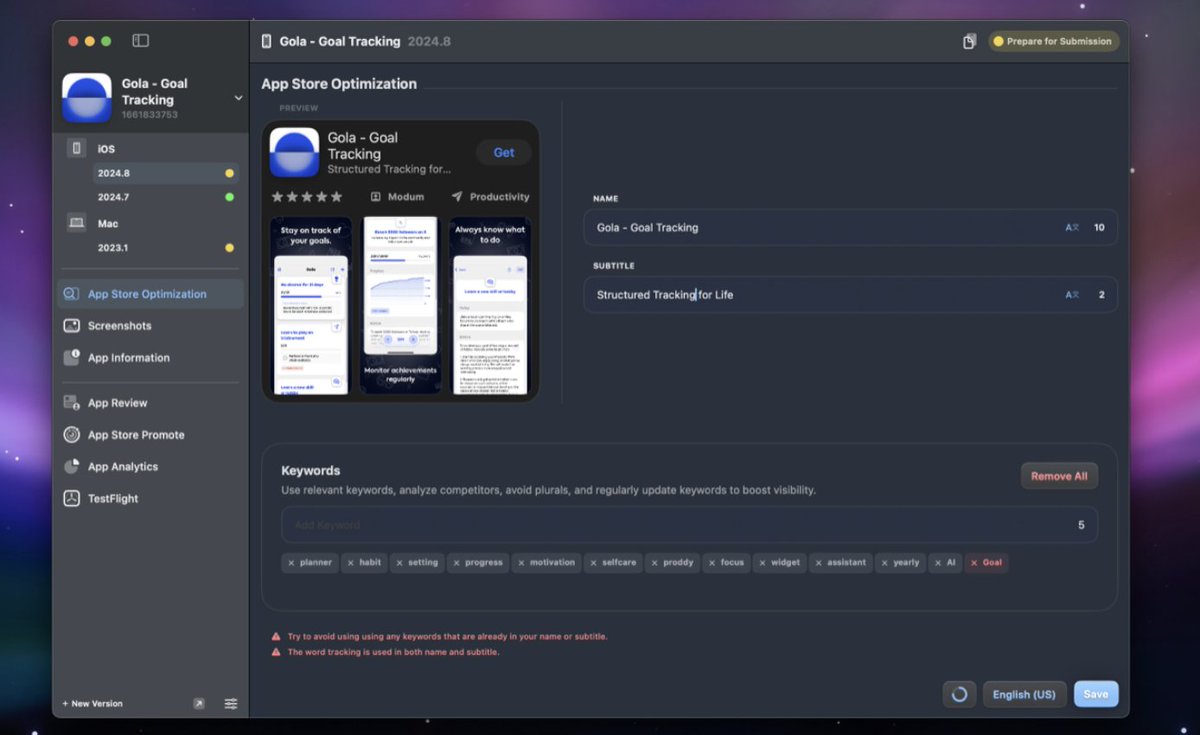Open 'Always know what to do' screenshot
Viewport: 1200px width, 735px height.
(490, 305)
